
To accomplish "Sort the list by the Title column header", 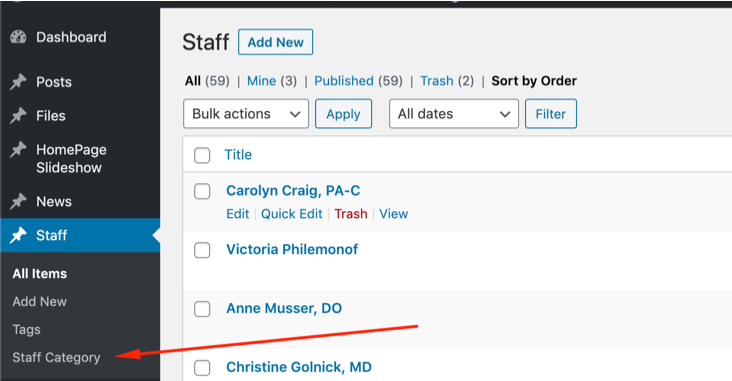I will 238,155.
